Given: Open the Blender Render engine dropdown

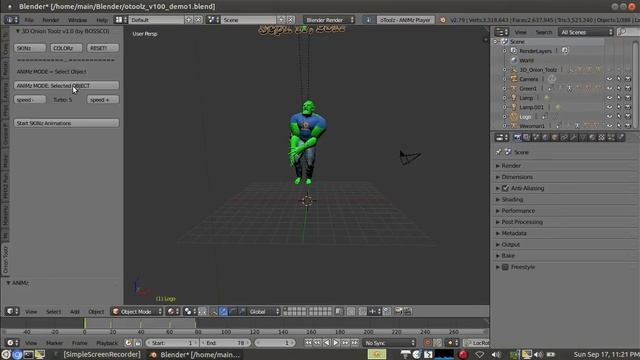Looking at the screenshot, I should pyautogui.click(x=329, y=20).
